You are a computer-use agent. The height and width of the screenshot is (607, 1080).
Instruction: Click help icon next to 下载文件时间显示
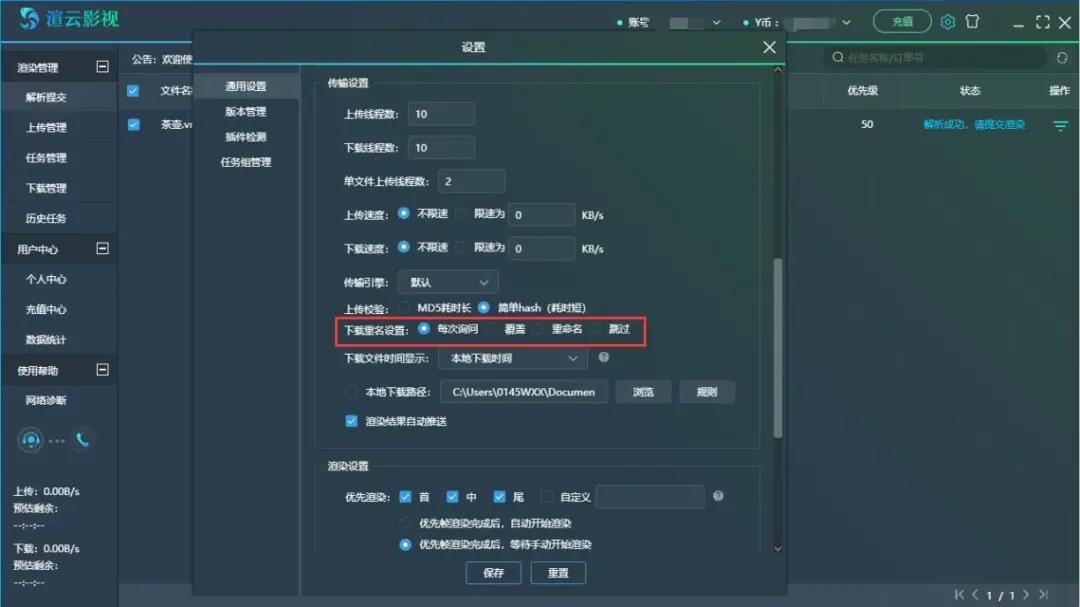click(603, 357)
